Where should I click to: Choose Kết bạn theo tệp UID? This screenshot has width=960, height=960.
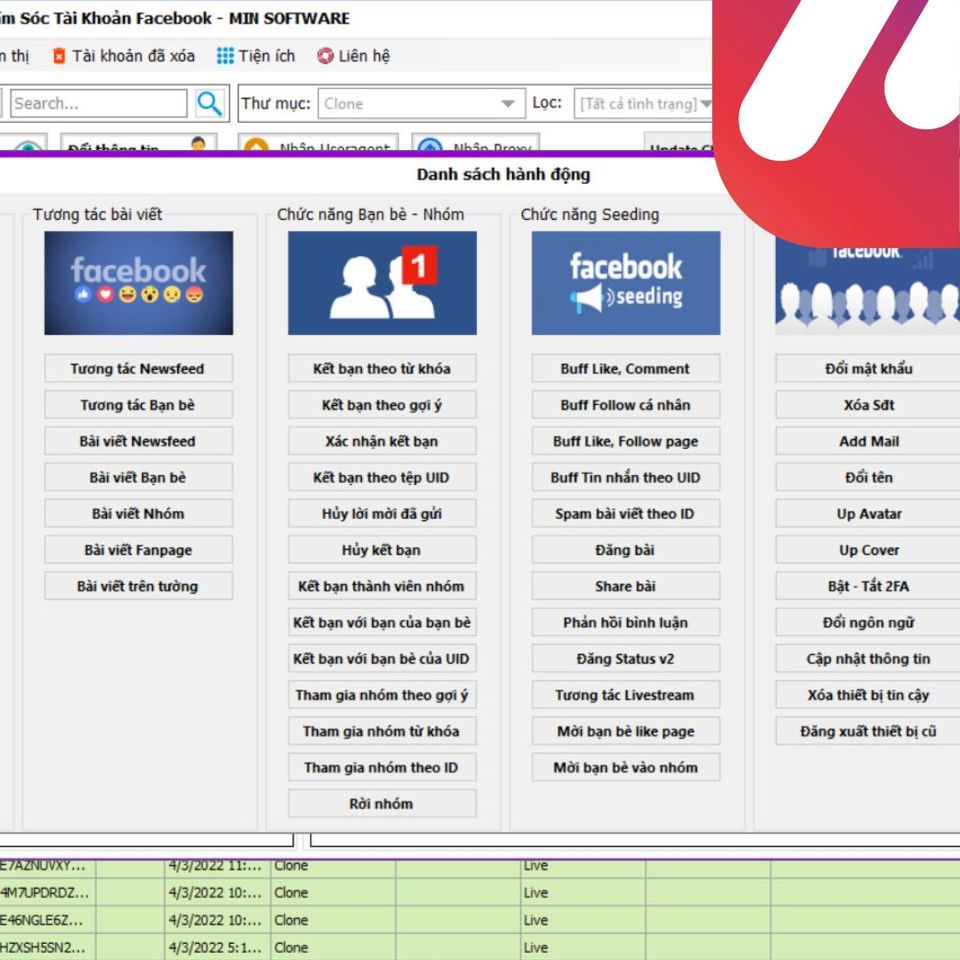pyautogui.click(x=382, y=477)
